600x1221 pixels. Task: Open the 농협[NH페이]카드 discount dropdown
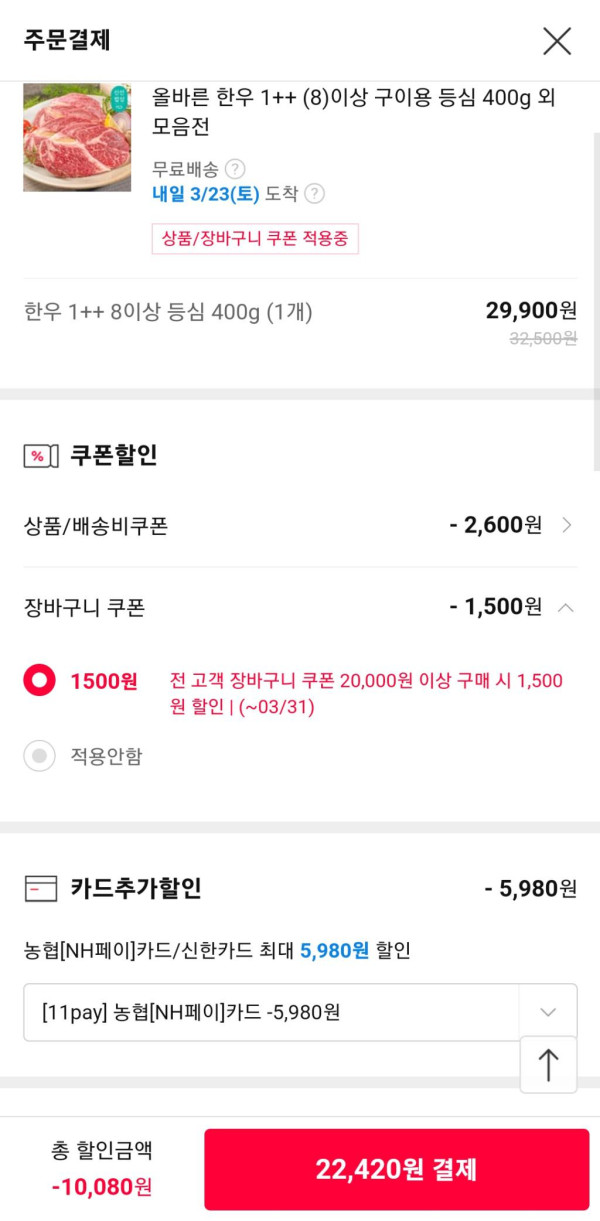click(547, 1012)
